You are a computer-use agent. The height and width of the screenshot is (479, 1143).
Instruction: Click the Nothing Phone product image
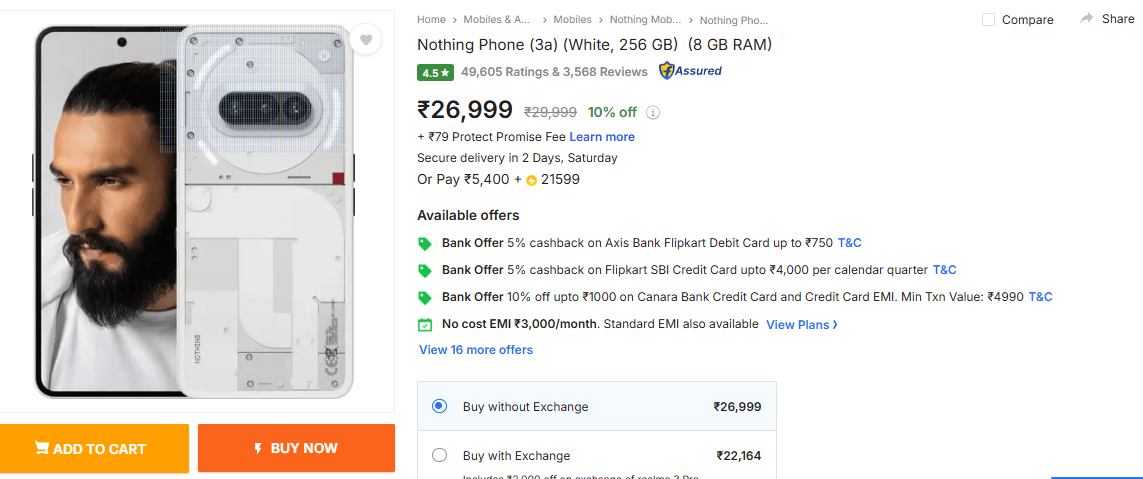point(197,210)
